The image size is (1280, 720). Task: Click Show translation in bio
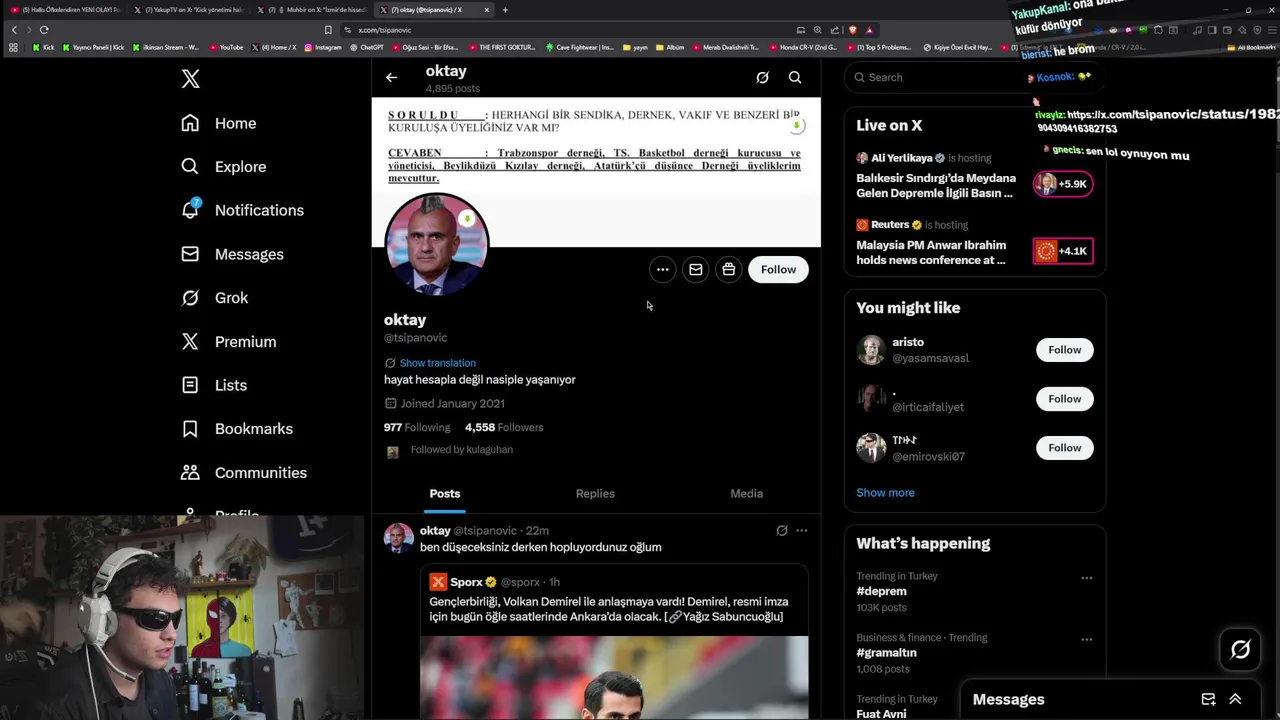437,363
